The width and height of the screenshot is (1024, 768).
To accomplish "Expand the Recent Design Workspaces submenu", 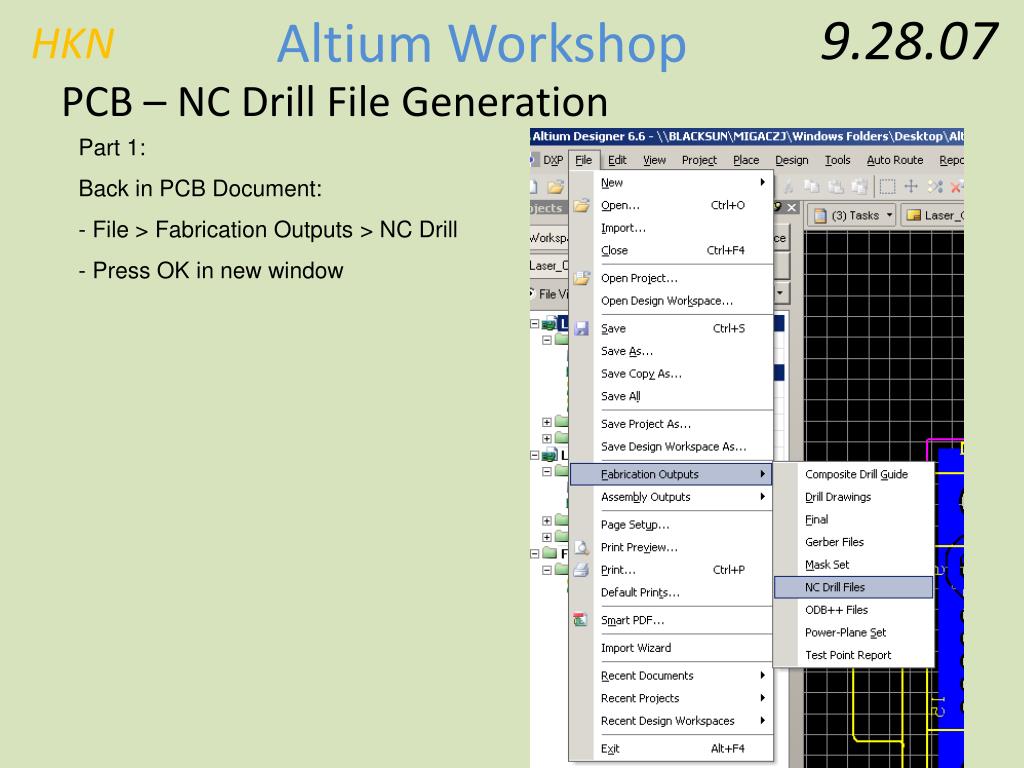I will (x=672, y=721).
